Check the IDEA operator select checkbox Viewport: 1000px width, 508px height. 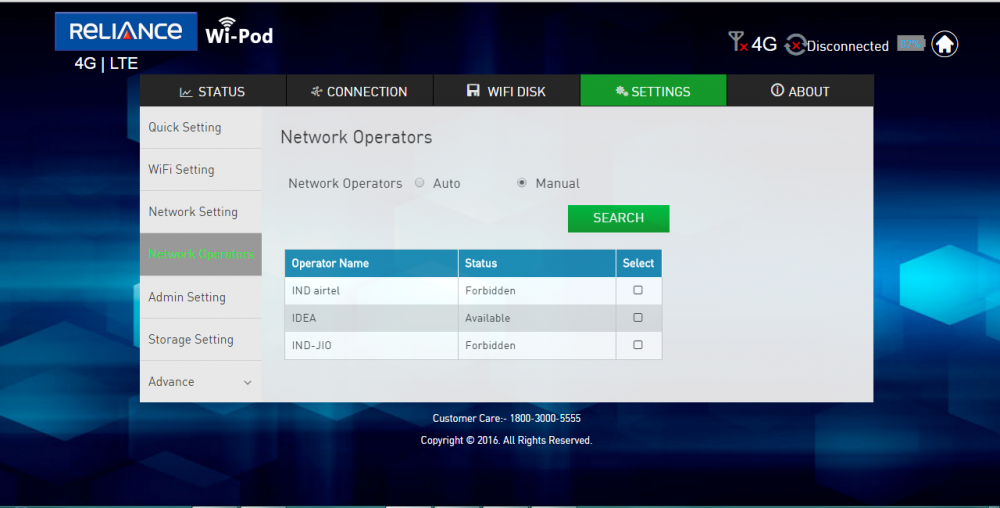(x=638, y=318)
